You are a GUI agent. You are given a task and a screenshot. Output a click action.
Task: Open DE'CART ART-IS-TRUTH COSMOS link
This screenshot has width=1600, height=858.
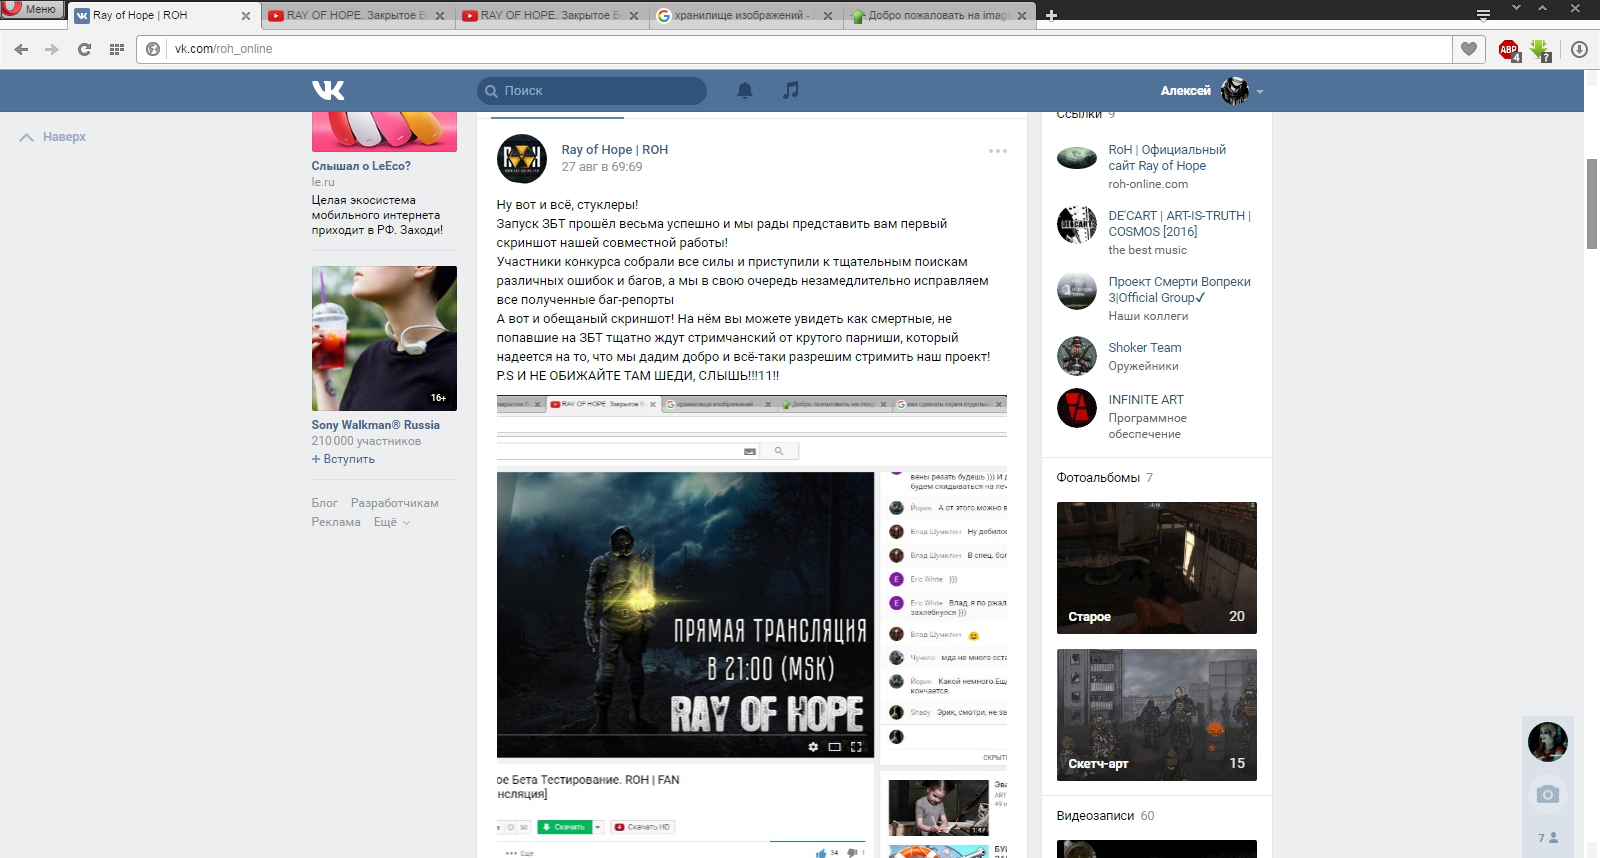tap(1179, 224)
